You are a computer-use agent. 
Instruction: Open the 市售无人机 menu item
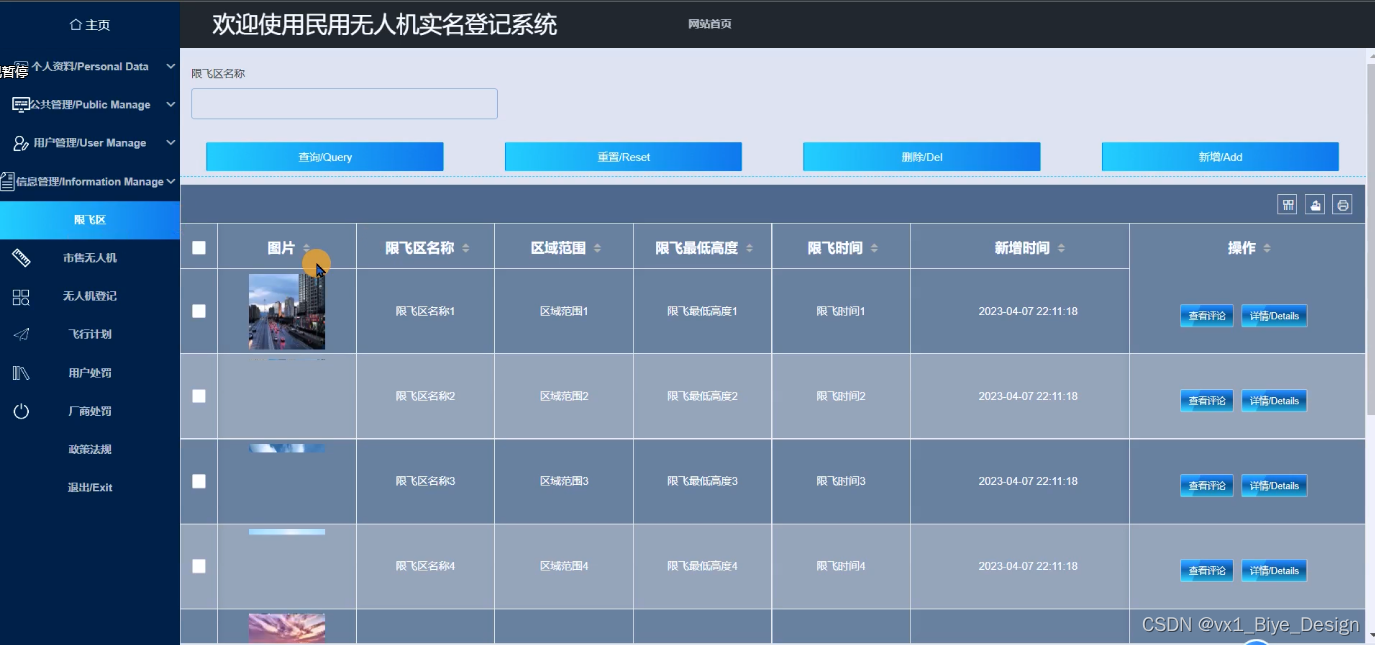pyautogui.click(x=90, y=258)
